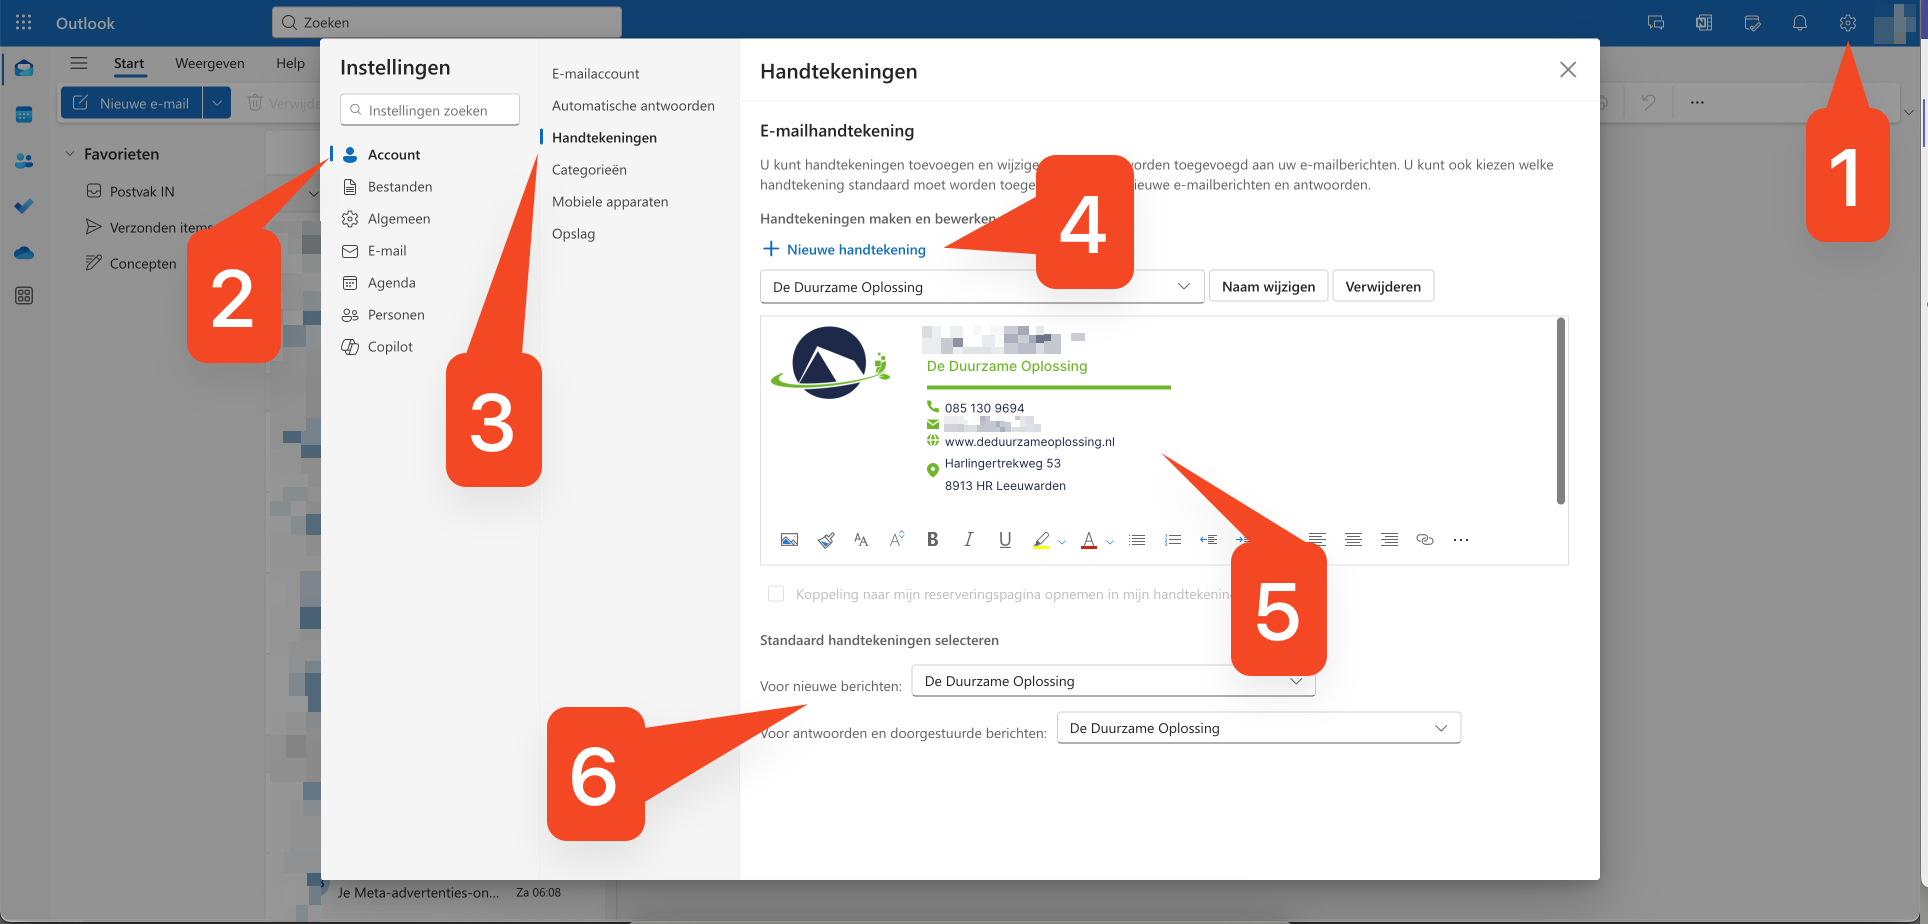Viewport: 1928px width, 924px height.
Task: Open OneDrive cloud in app rail
Action: click(x=24, y=253)
